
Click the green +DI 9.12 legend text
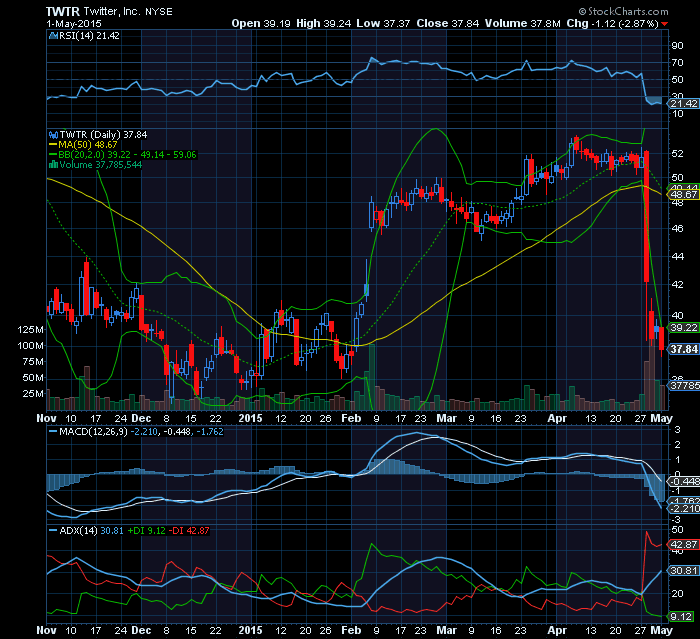(146, 530)
